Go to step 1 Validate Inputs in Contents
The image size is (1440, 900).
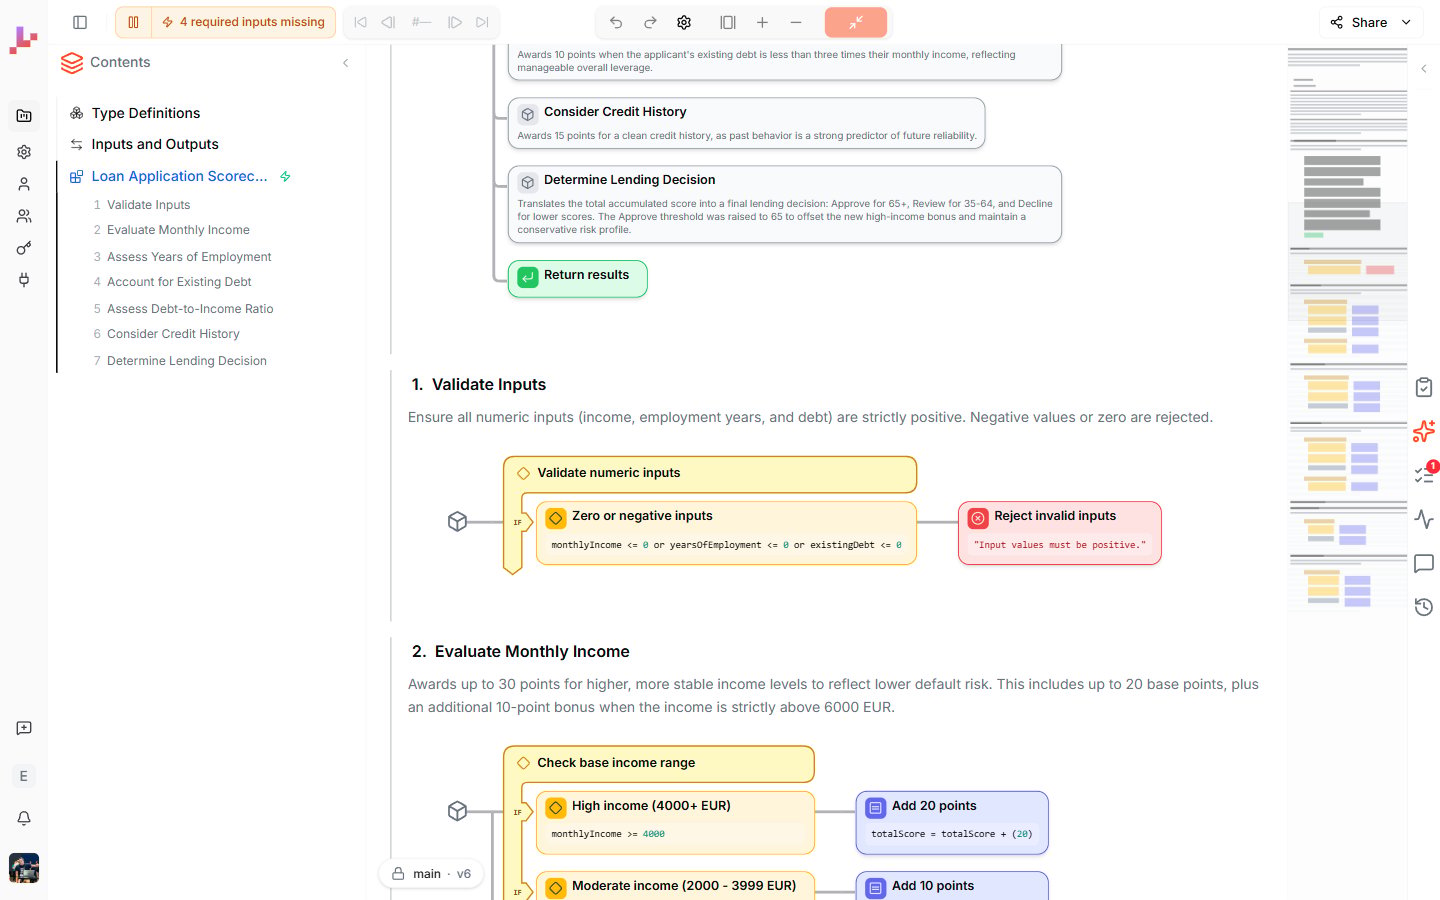pyautogui.click(x=148, y=205)
